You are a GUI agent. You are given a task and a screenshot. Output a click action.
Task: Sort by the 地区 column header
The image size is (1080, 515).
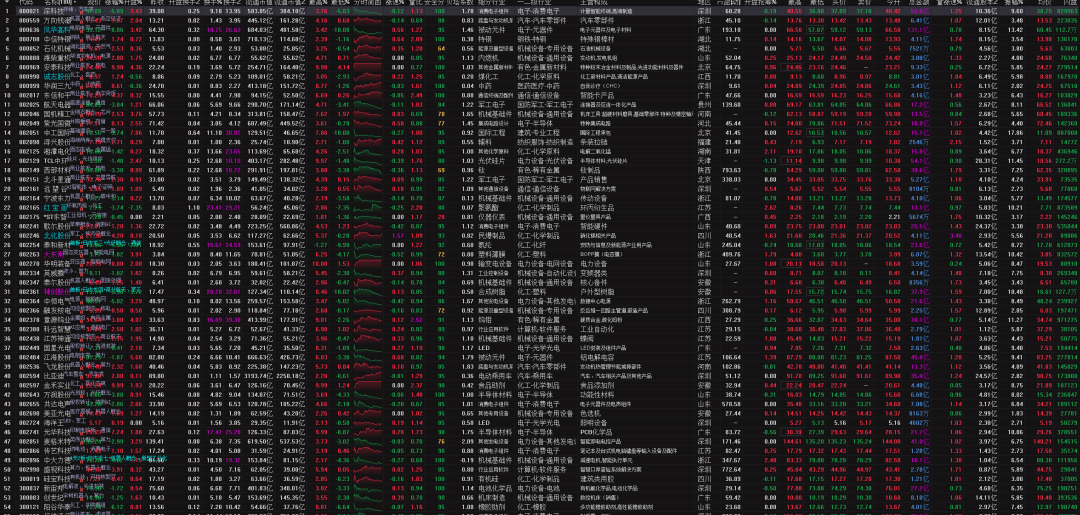[702, 3]
